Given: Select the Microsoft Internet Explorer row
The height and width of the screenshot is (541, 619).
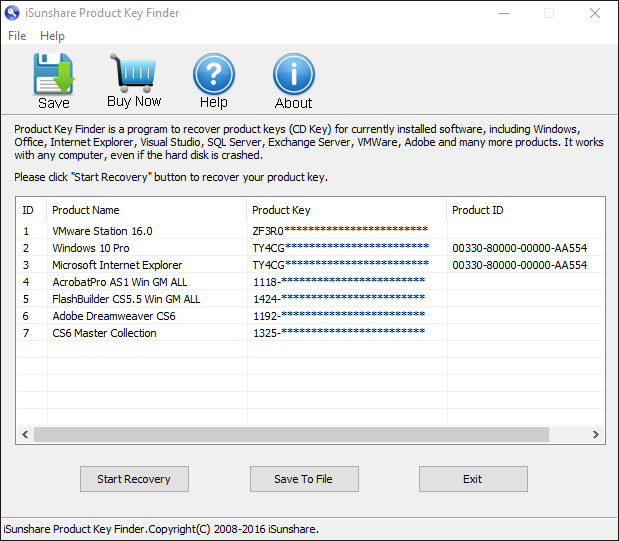Looking at the screenshot, I should (x=311, y=265).
